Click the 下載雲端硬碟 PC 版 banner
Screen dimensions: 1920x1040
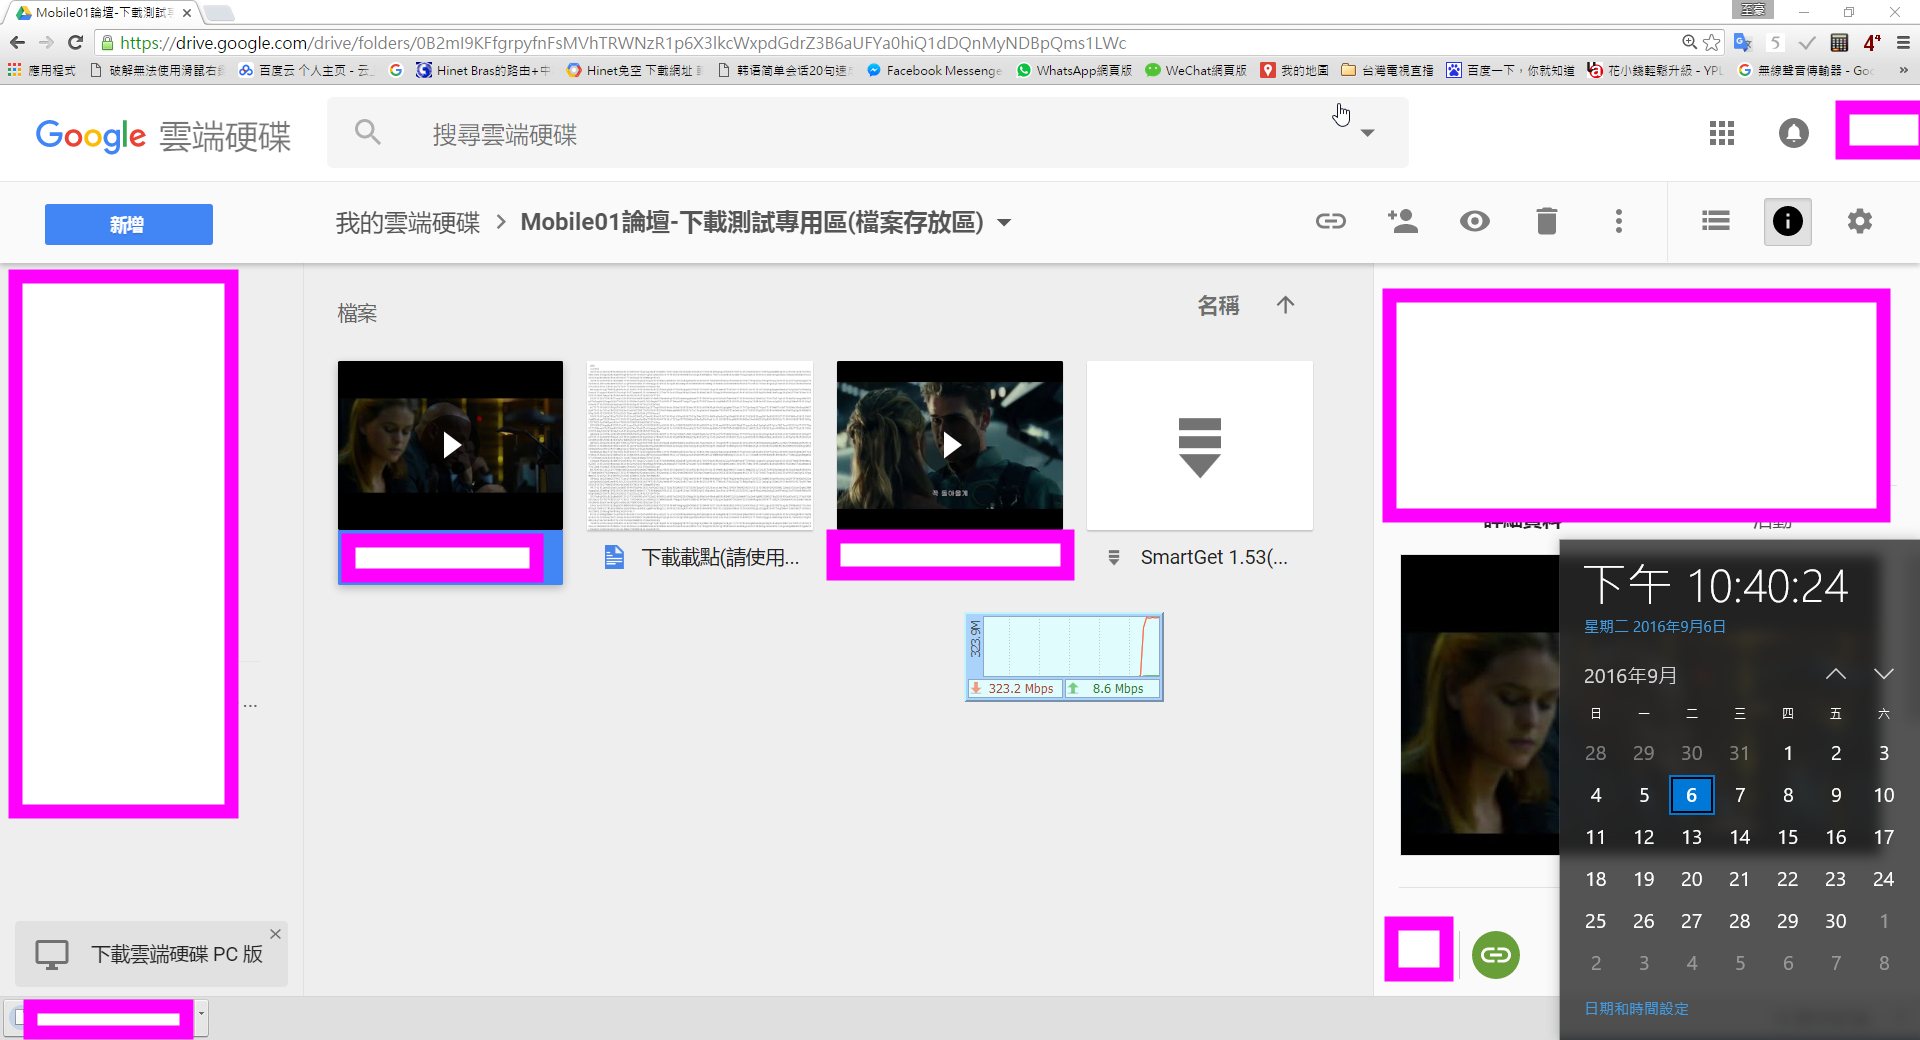(x=152, y=954)
